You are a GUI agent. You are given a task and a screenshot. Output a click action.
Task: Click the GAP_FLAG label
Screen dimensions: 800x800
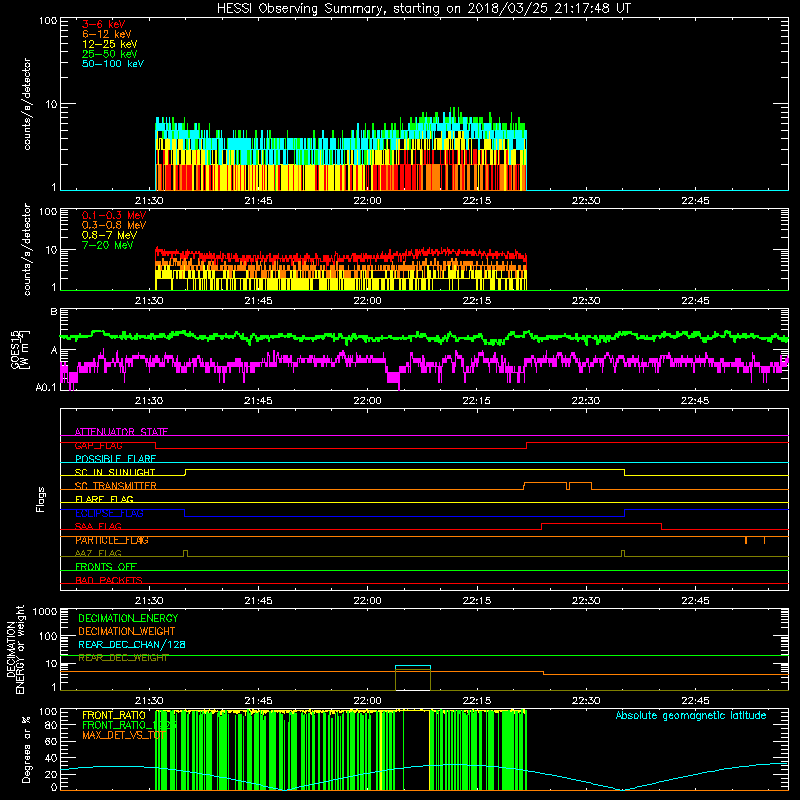click(98, 445)
